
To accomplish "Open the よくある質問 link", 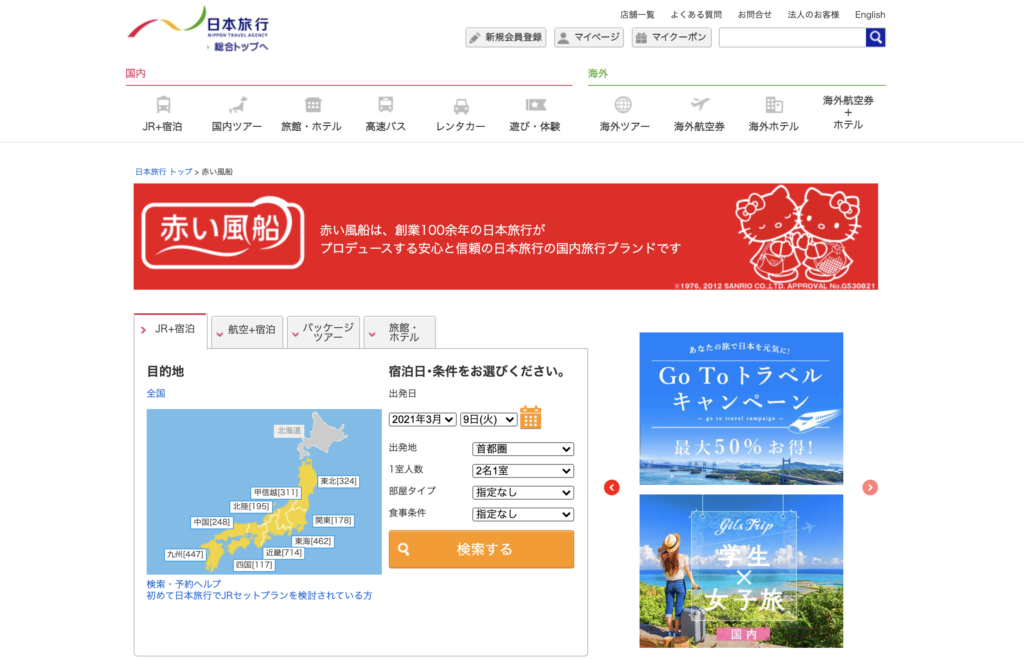I will (696, 14).
